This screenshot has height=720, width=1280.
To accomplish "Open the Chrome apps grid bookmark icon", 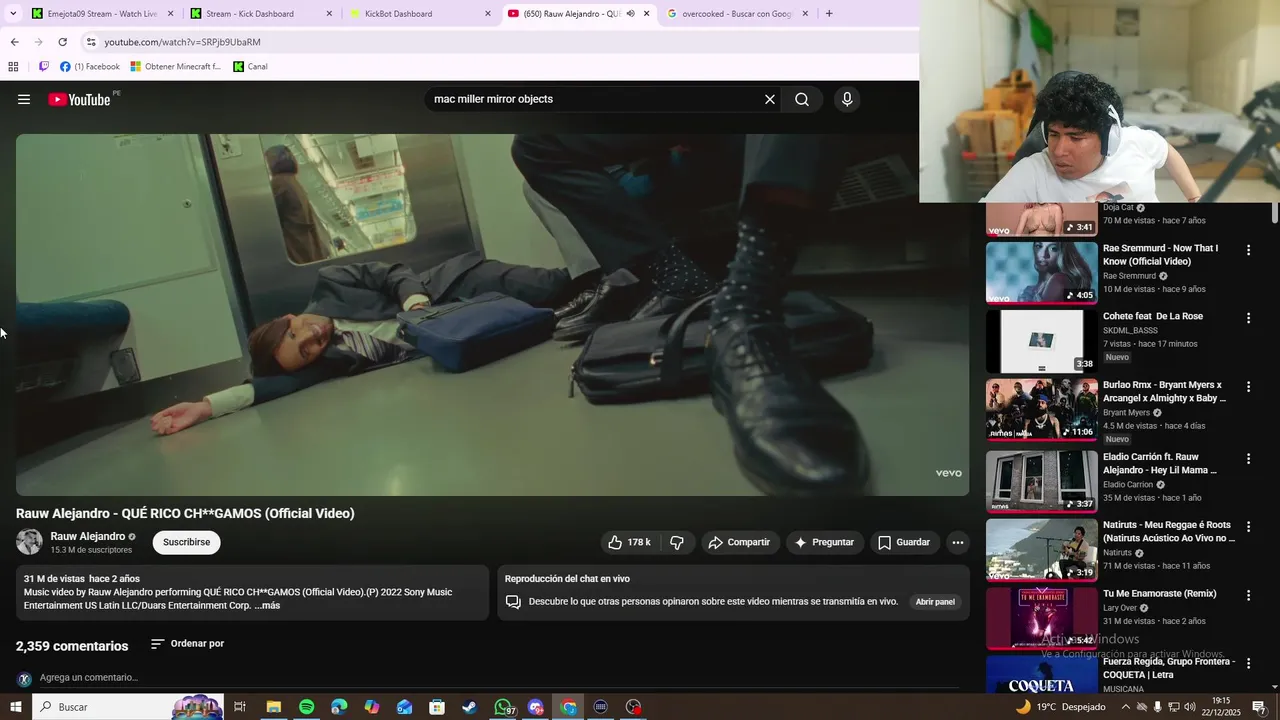I will (x=13, y=67).
